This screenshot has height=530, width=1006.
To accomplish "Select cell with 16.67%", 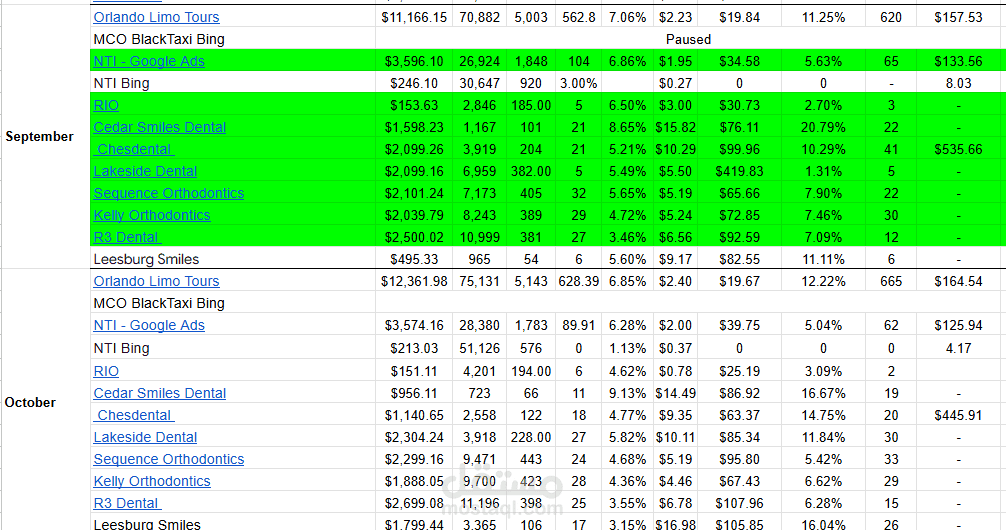I will pyautogui.click(x=823, y=393).
